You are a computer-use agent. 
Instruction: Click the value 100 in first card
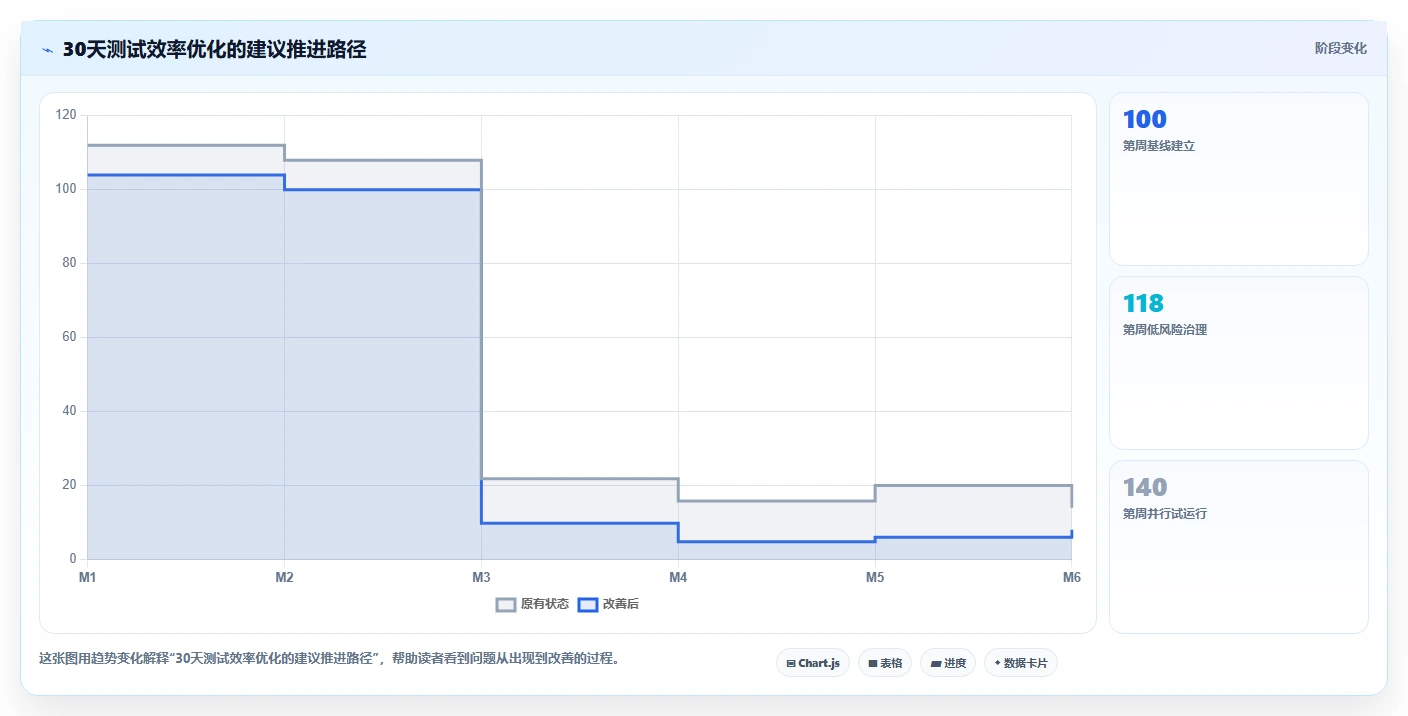pyautogui.click(x=1144, y=120)
